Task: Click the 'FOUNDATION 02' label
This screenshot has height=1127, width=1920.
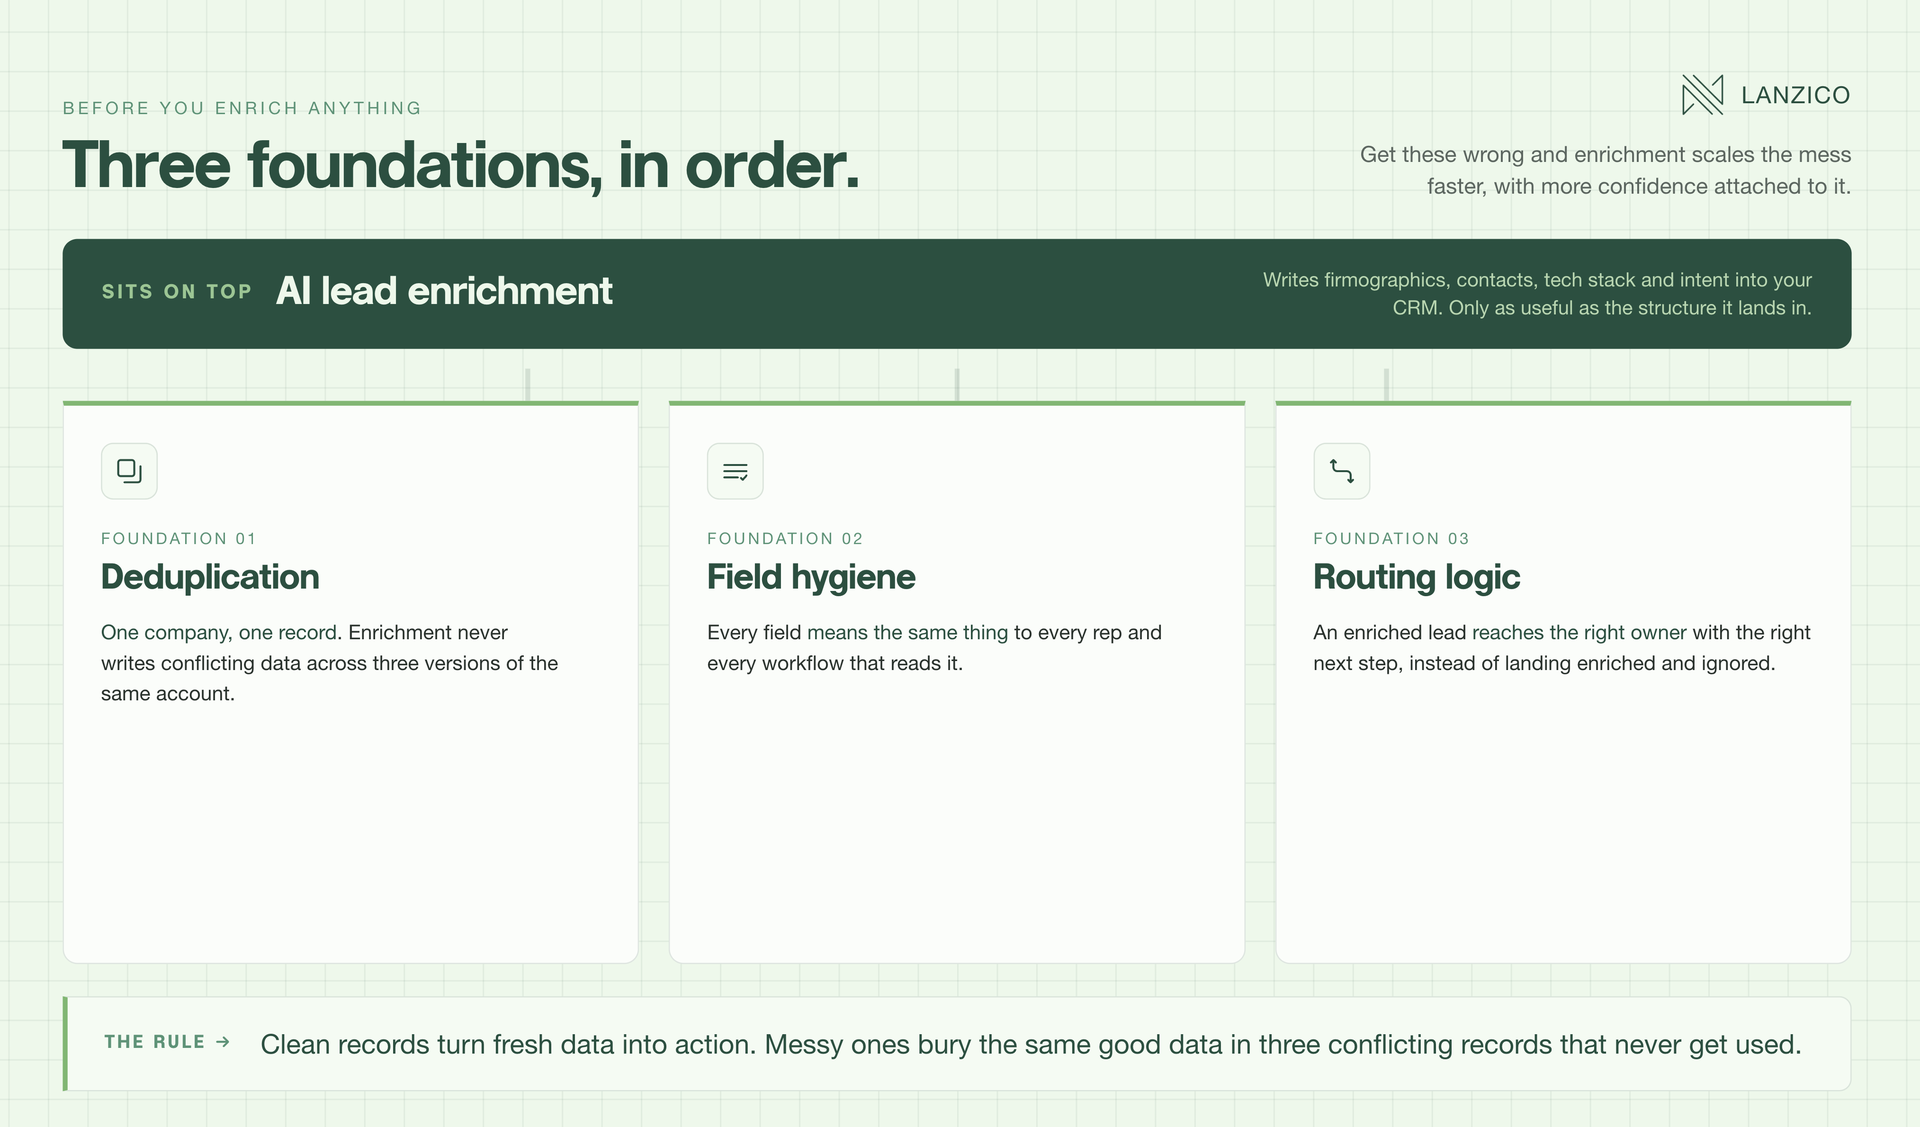Action: tap(785, 538)
